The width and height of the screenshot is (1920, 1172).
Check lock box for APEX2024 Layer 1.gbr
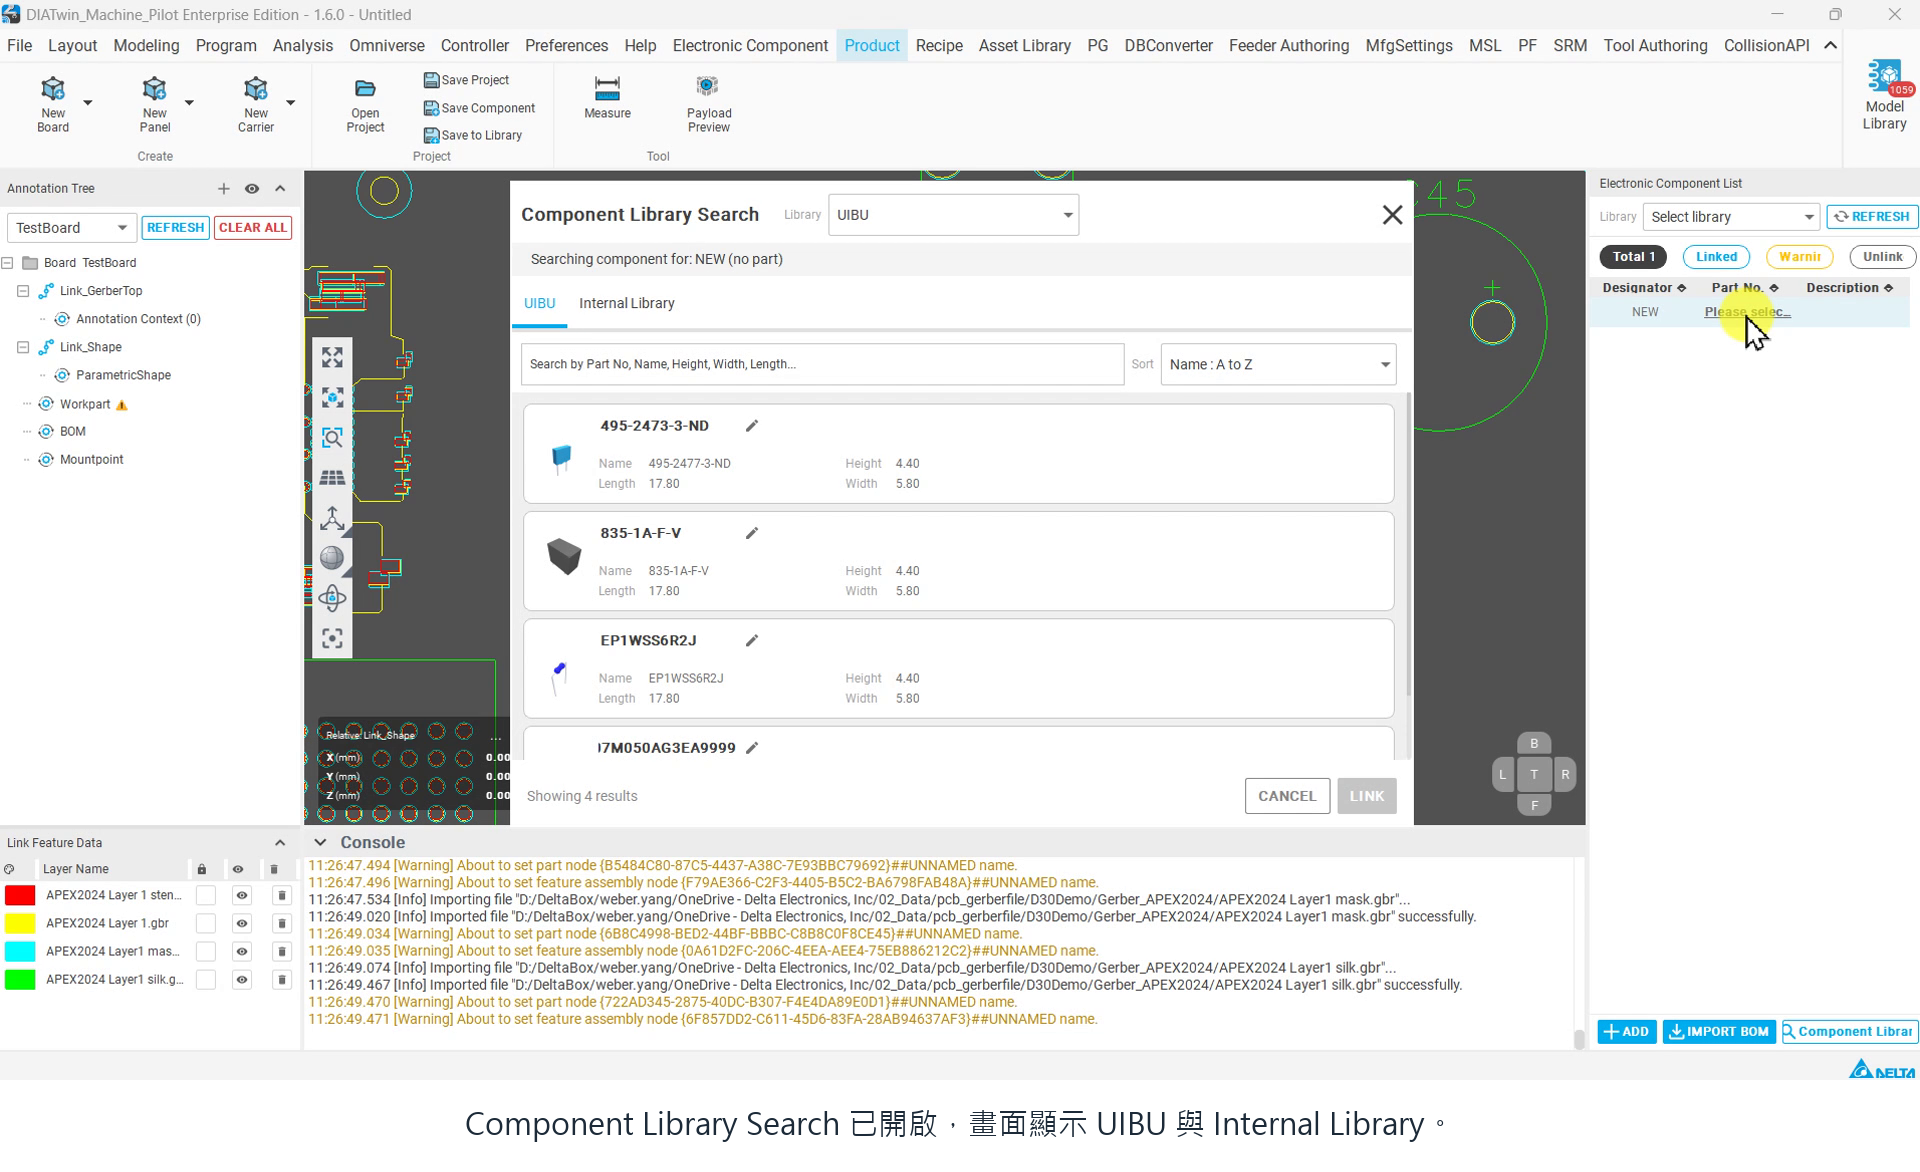click(x=205, y=923)
